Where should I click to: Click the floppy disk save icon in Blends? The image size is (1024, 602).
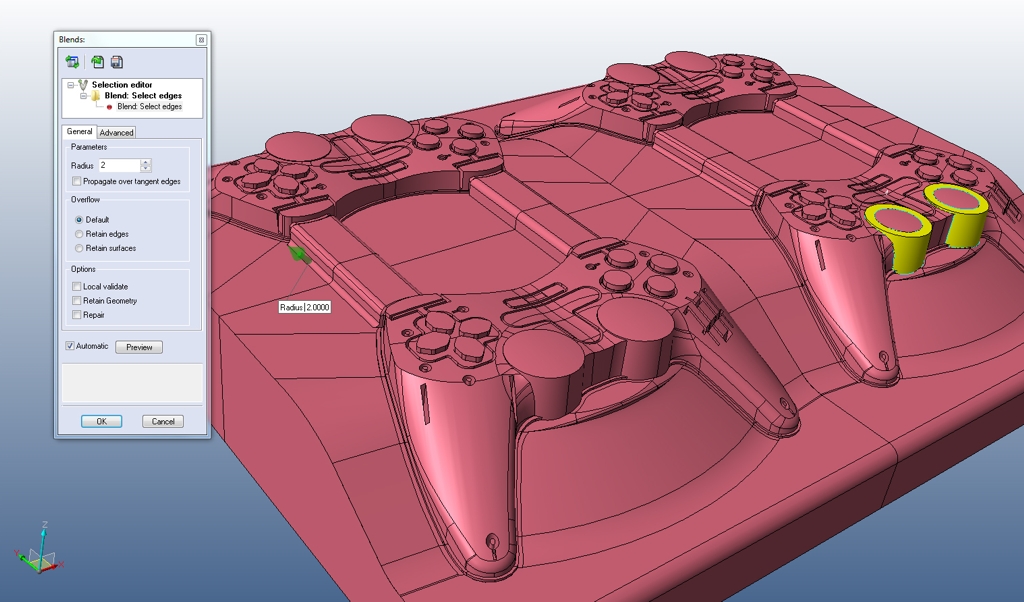pyautogui.click(x=117, y=62)
